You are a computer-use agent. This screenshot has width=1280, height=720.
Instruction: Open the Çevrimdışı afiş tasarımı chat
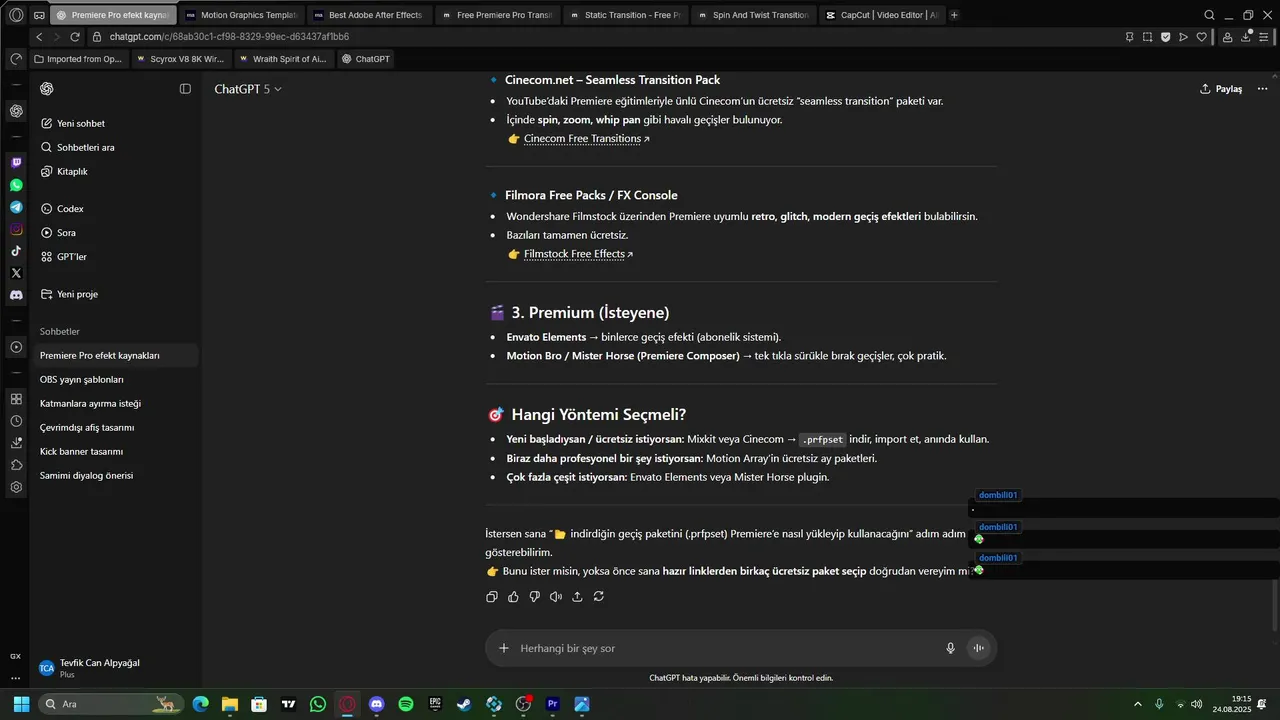(x=114, y=428)
